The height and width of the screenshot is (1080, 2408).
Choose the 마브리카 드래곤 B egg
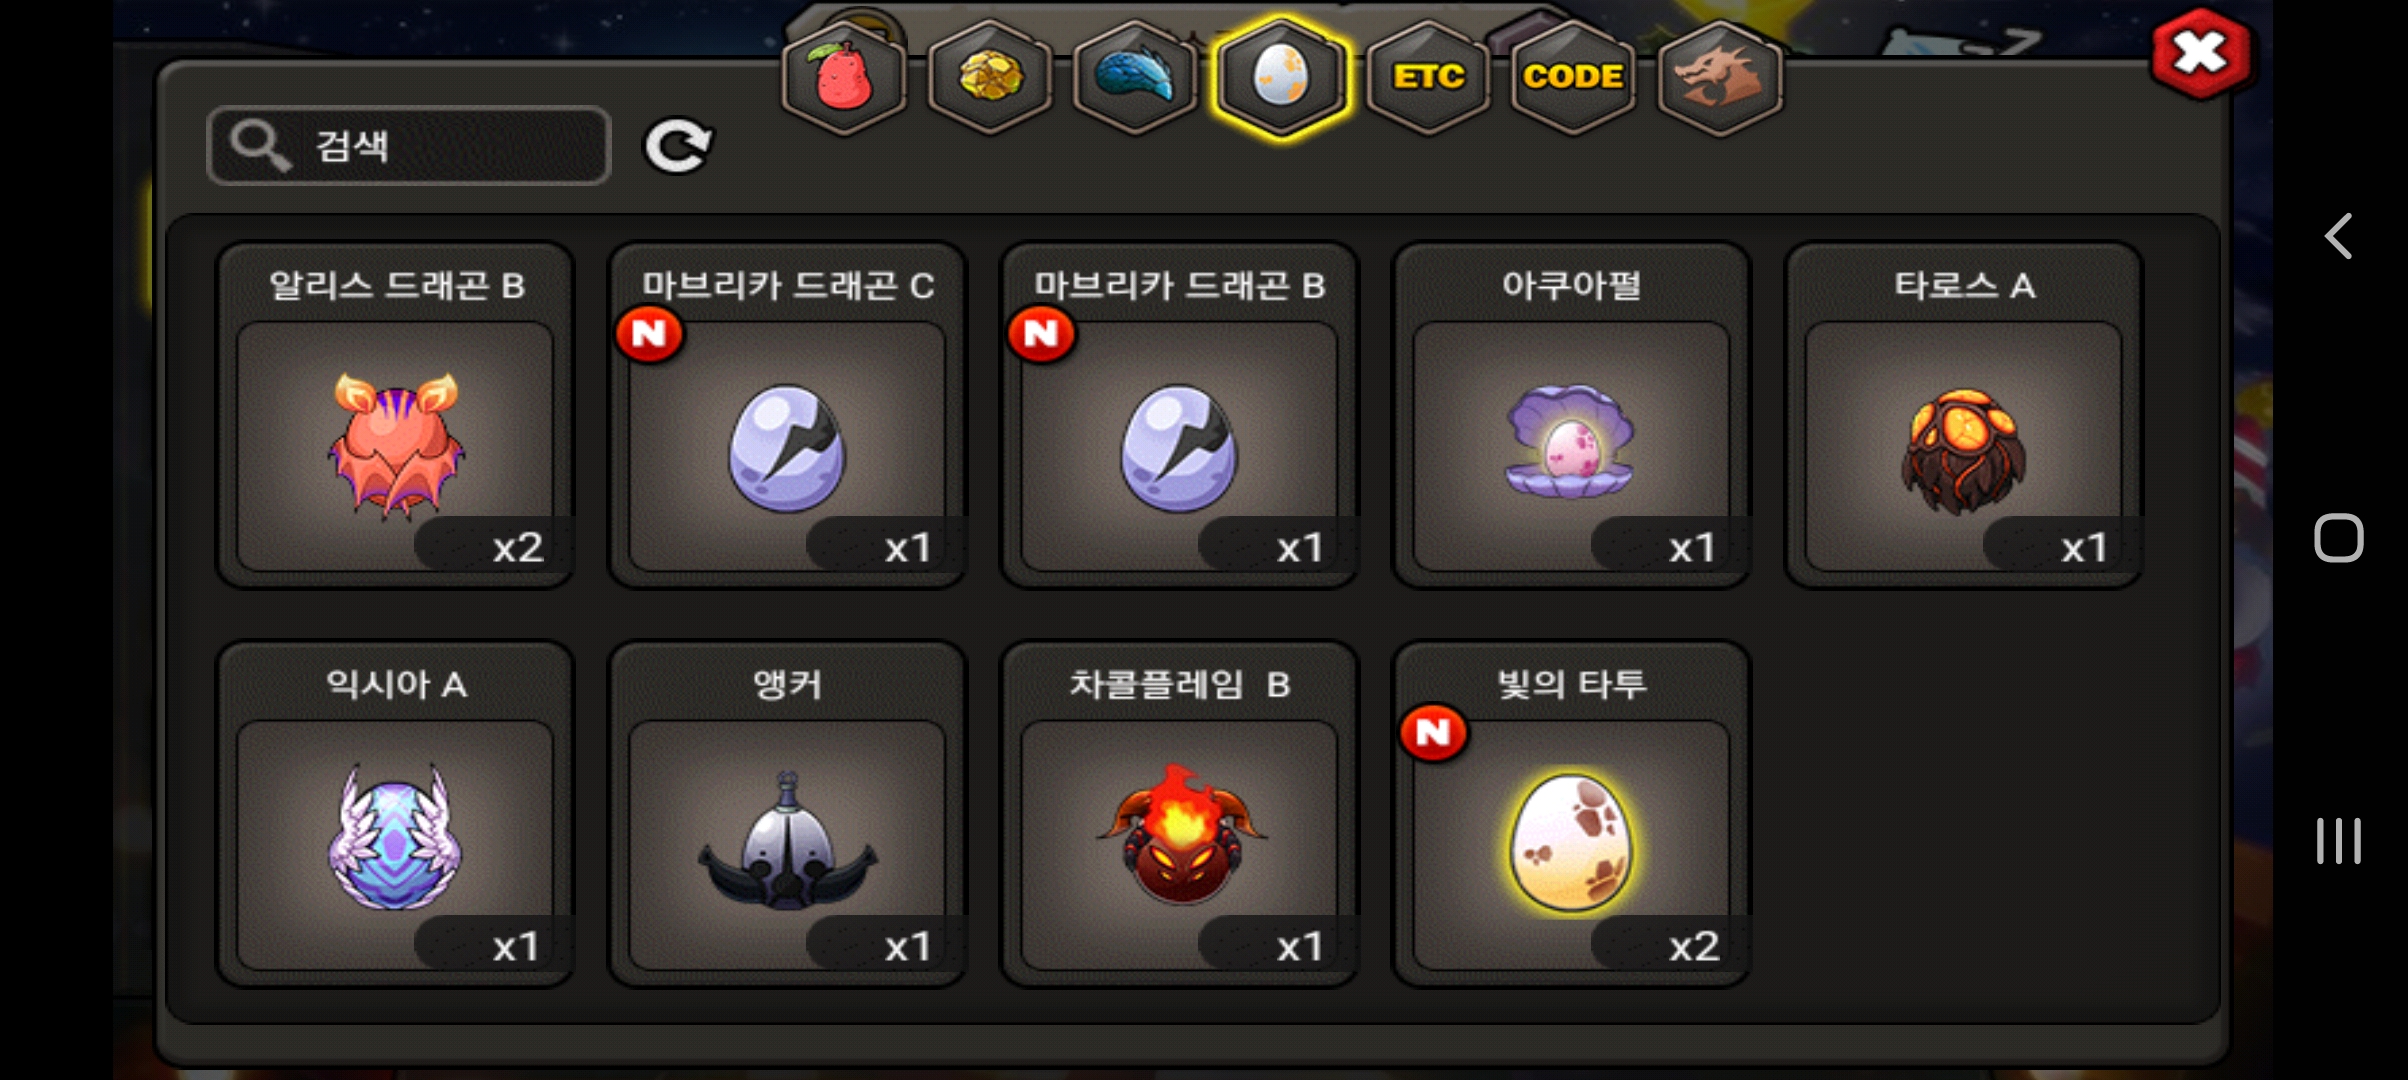pos(1179,416)
